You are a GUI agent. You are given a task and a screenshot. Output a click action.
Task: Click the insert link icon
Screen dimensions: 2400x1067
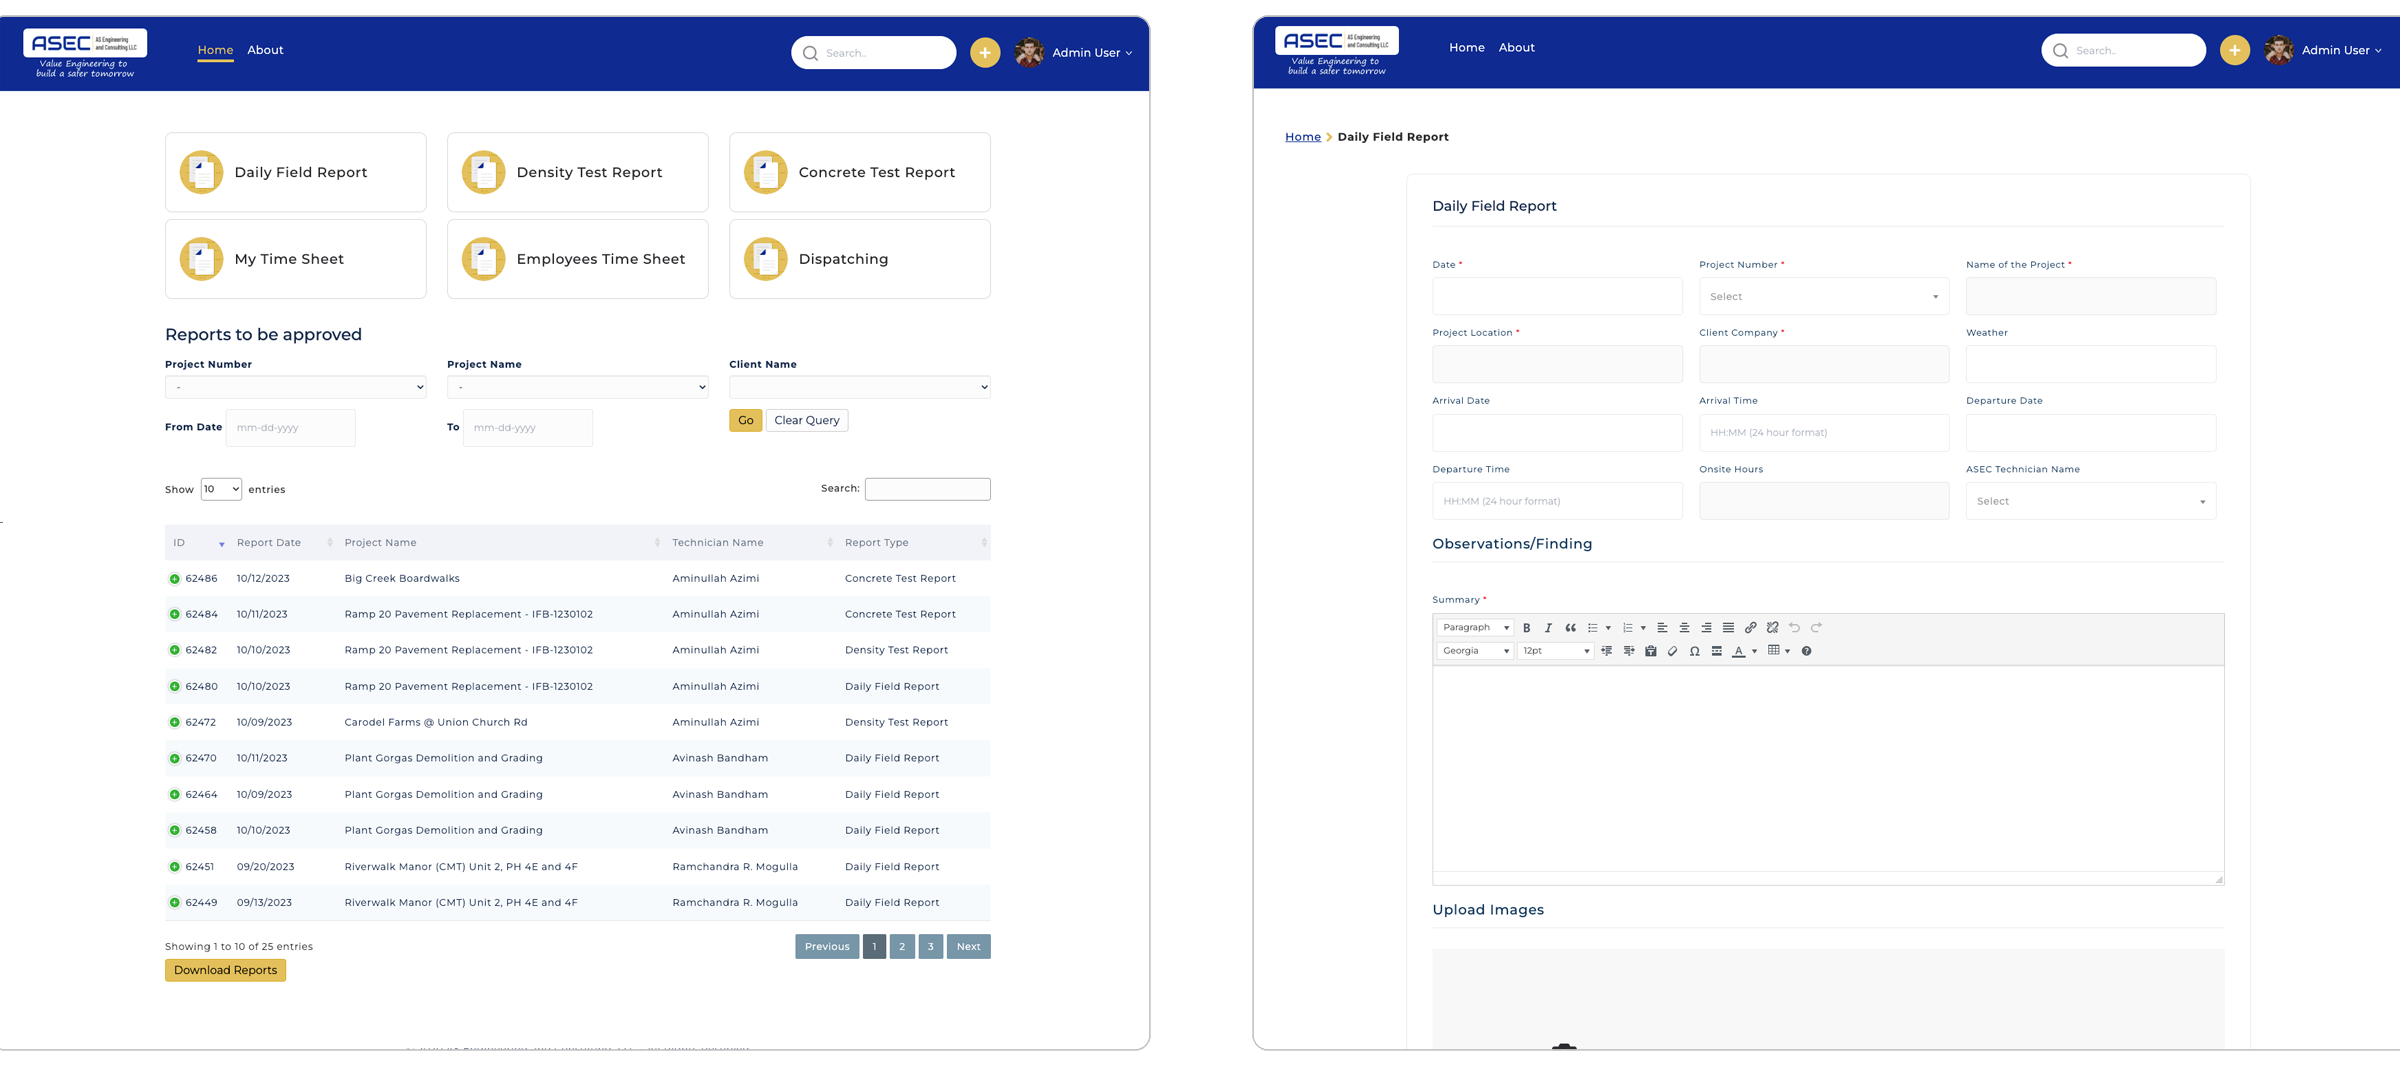[1750, 628]
